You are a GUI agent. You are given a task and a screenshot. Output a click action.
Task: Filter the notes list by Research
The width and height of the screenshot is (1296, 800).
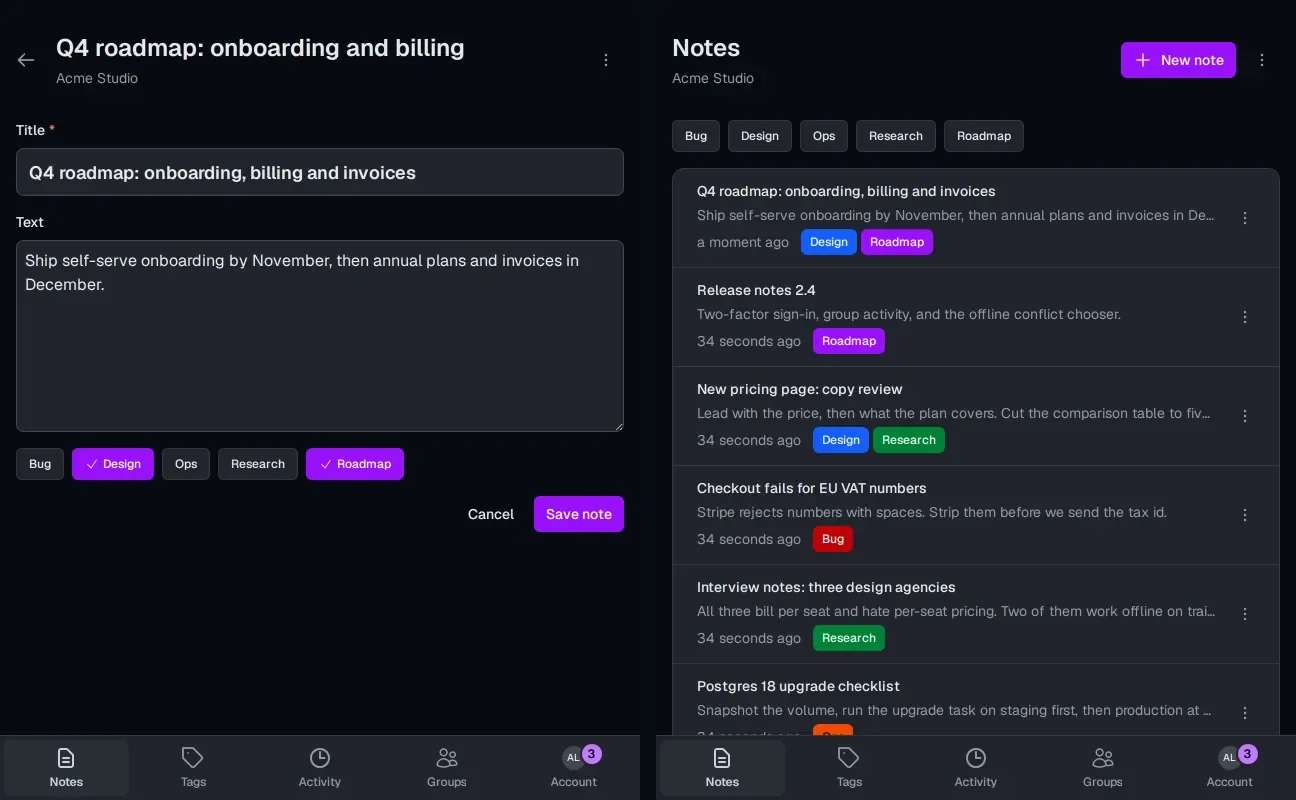pos(896,136)
